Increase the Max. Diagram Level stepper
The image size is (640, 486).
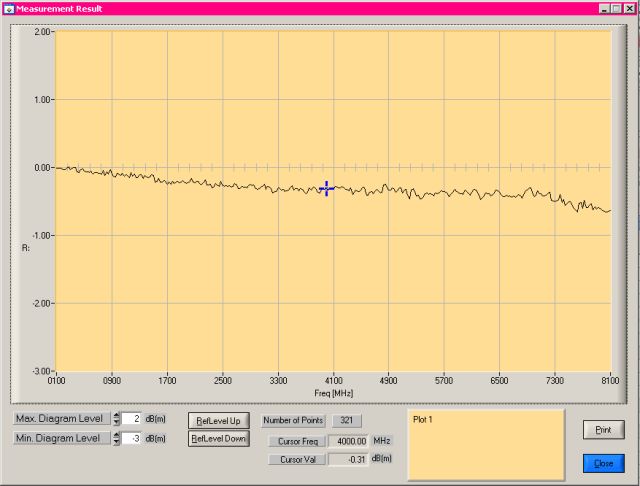point(116,415)
